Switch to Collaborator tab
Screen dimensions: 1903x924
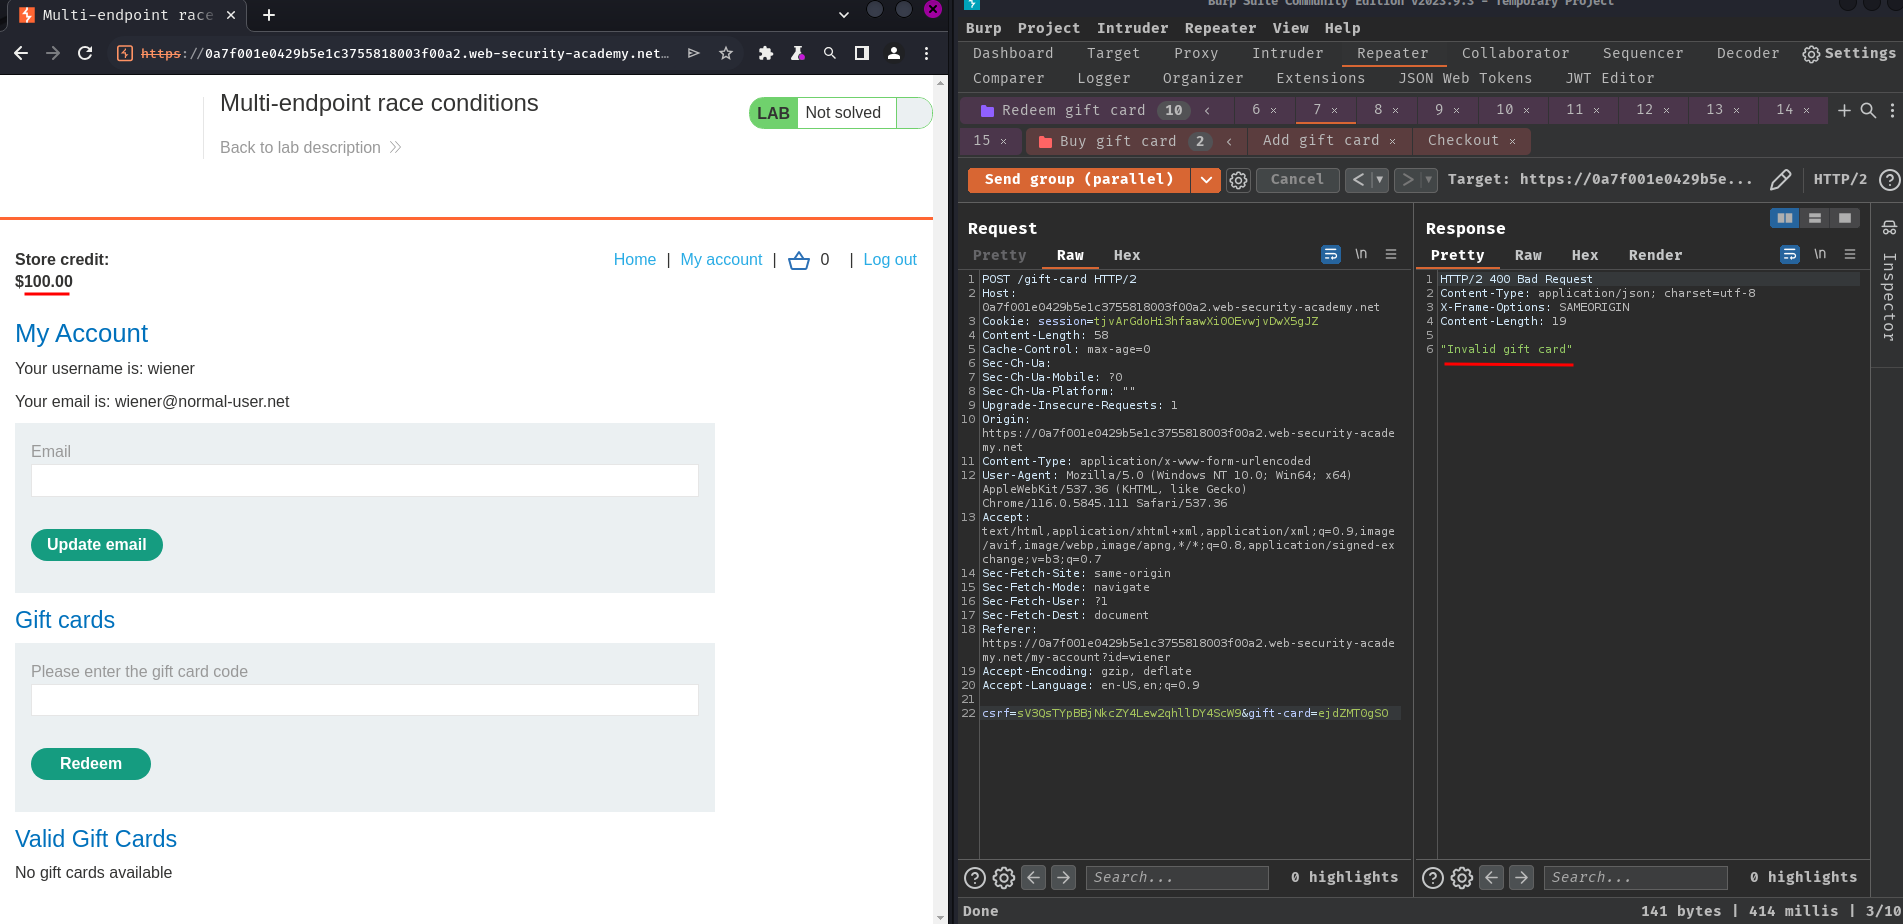pyautogui.click(x=1515, y=53)
